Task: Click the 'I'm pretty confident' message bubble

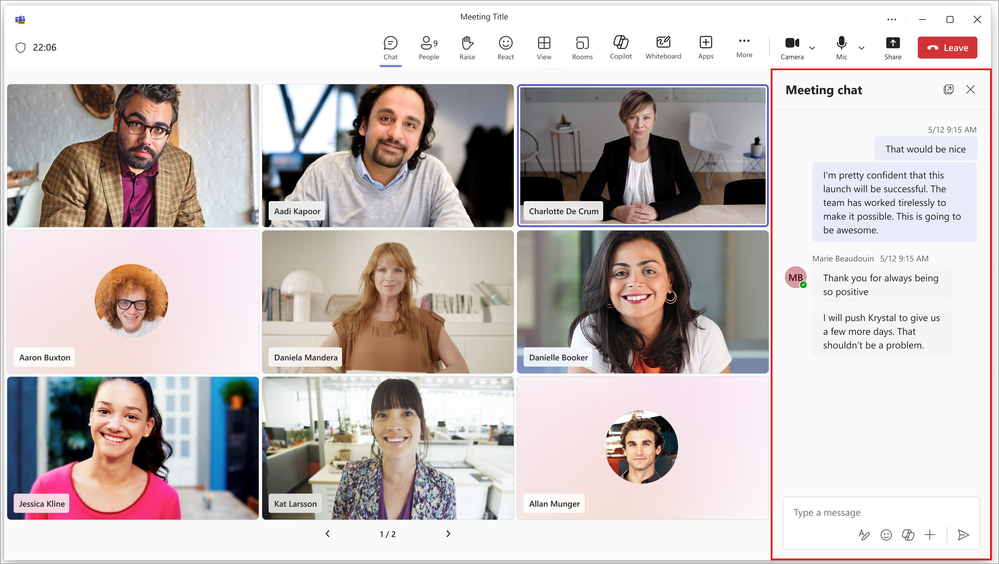Action: [894, 202]
